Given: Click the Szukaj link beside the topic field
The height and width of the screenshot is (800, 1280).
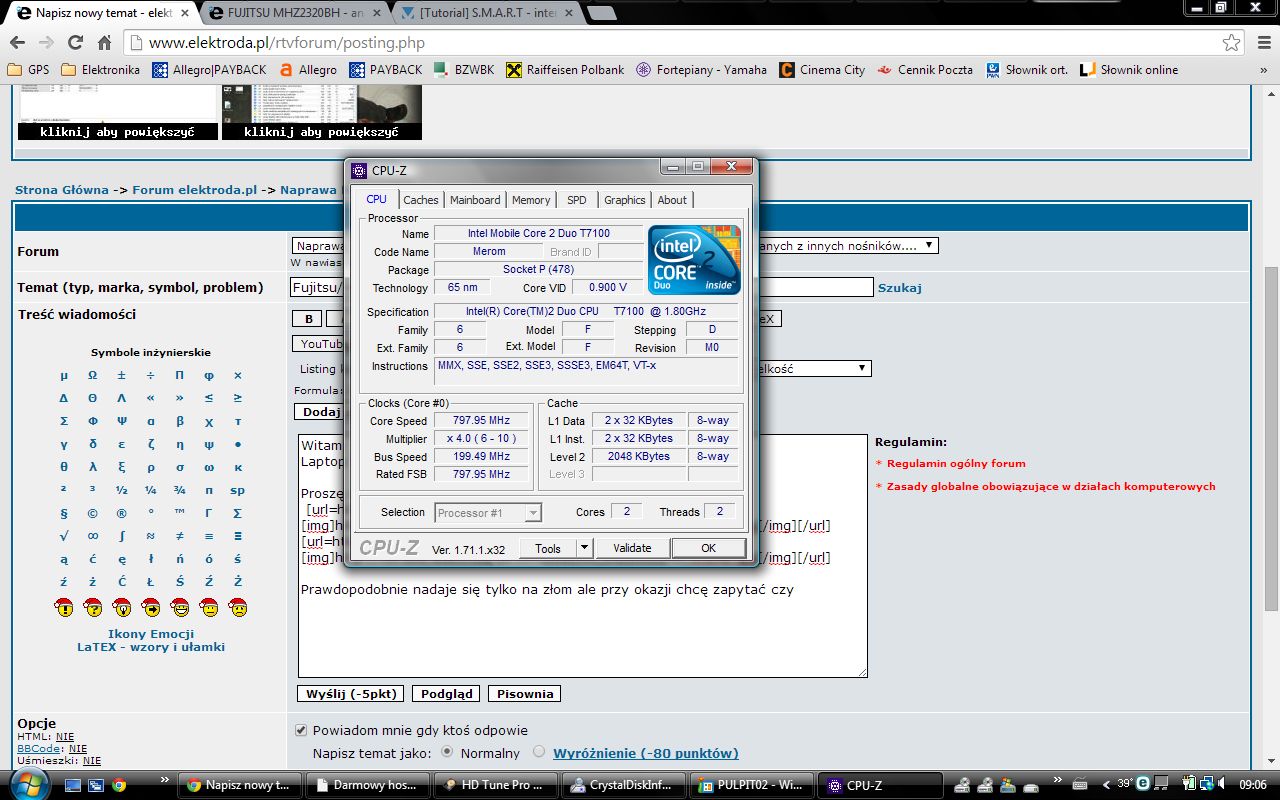Looking at the screenshot, I should click(900, 288).
